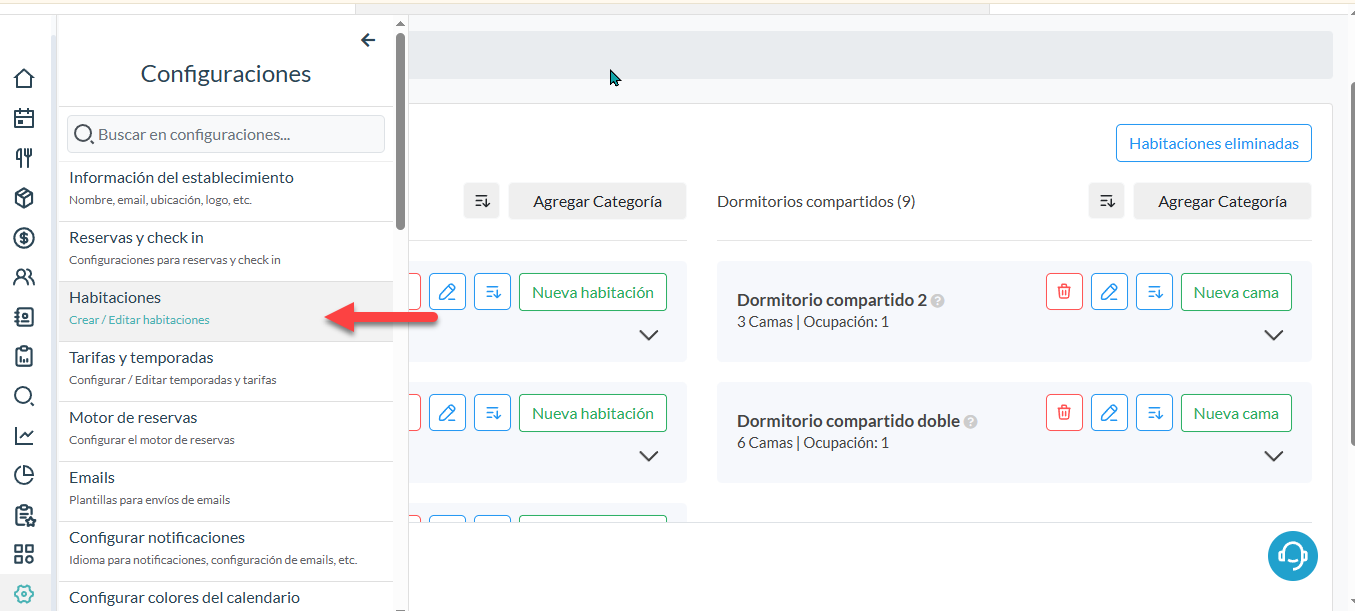Click the Habitaciones eliminadas button
Screen dimensions: 1355x611
(1213, 143)
